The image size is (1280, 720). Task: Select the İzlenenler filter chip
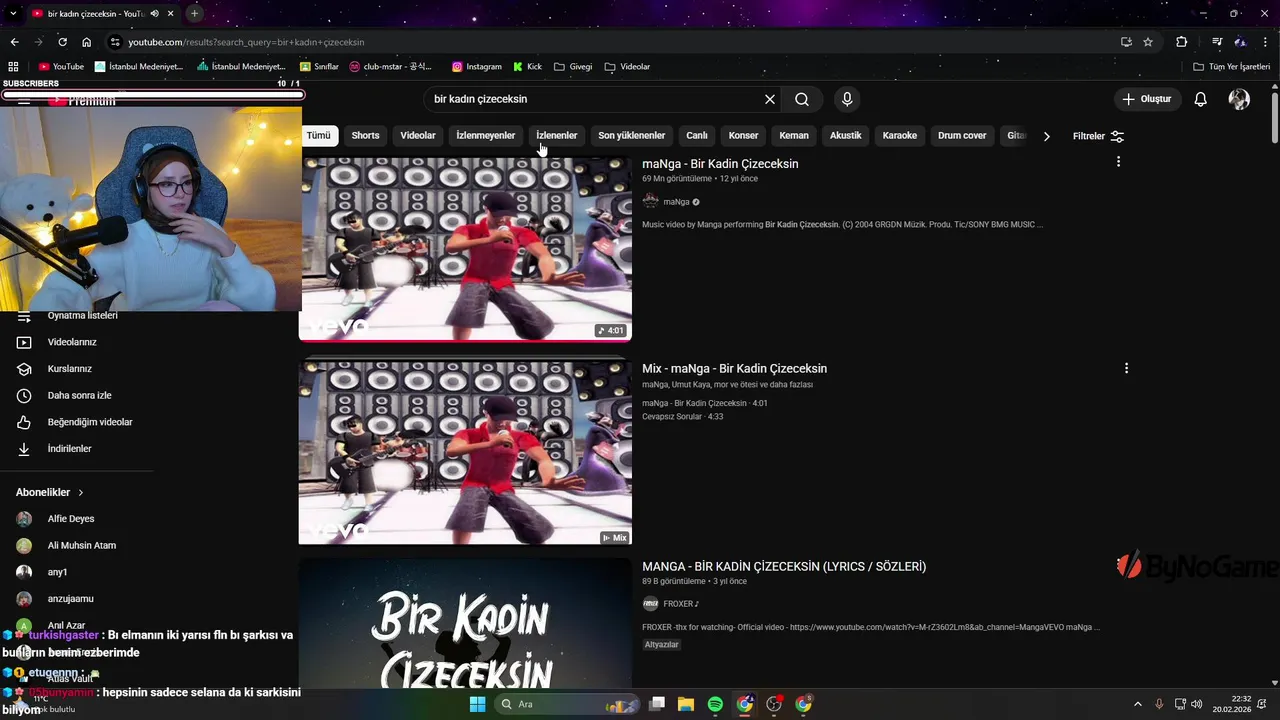click(556, 135)
